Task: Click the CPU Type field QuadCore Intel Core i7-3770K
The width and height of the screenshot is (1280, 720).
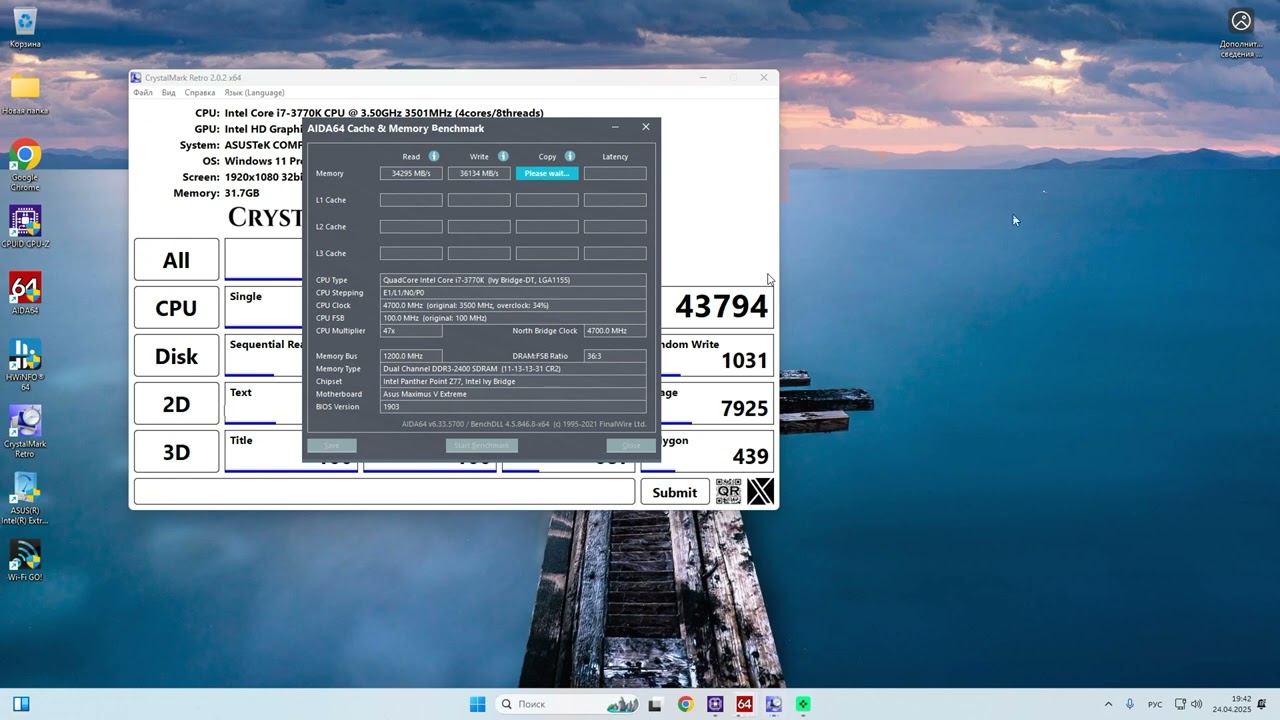Action: tap(513, 280)
